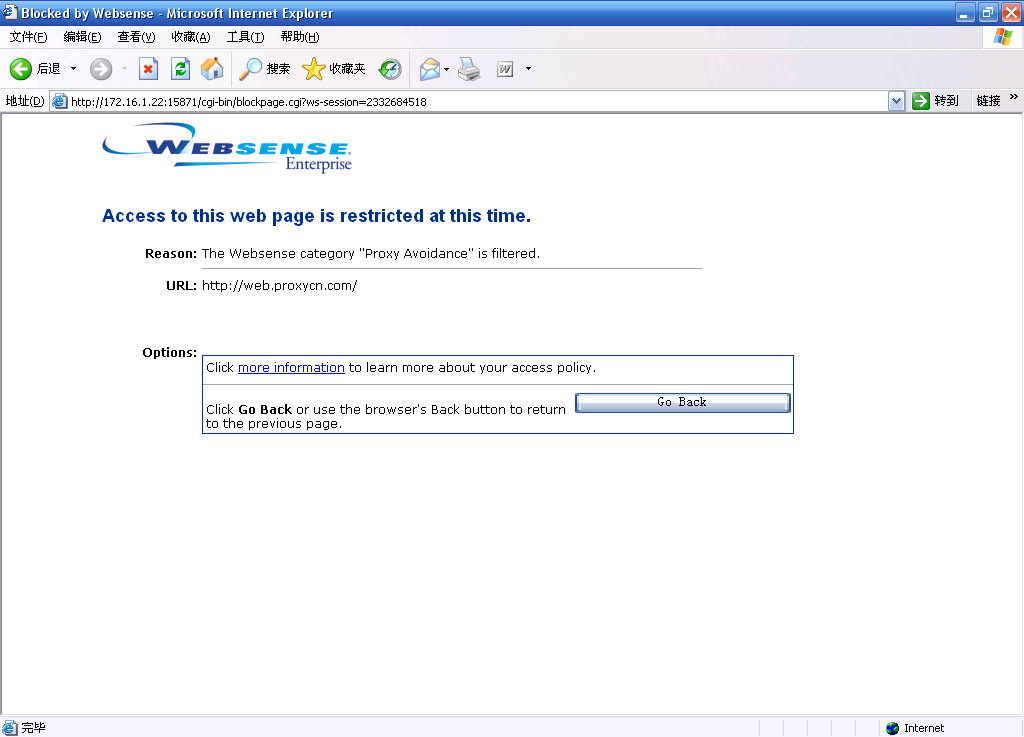The image size is (1024, 737).
Task: Open the Search magnifier button
Action: (264, 69)
